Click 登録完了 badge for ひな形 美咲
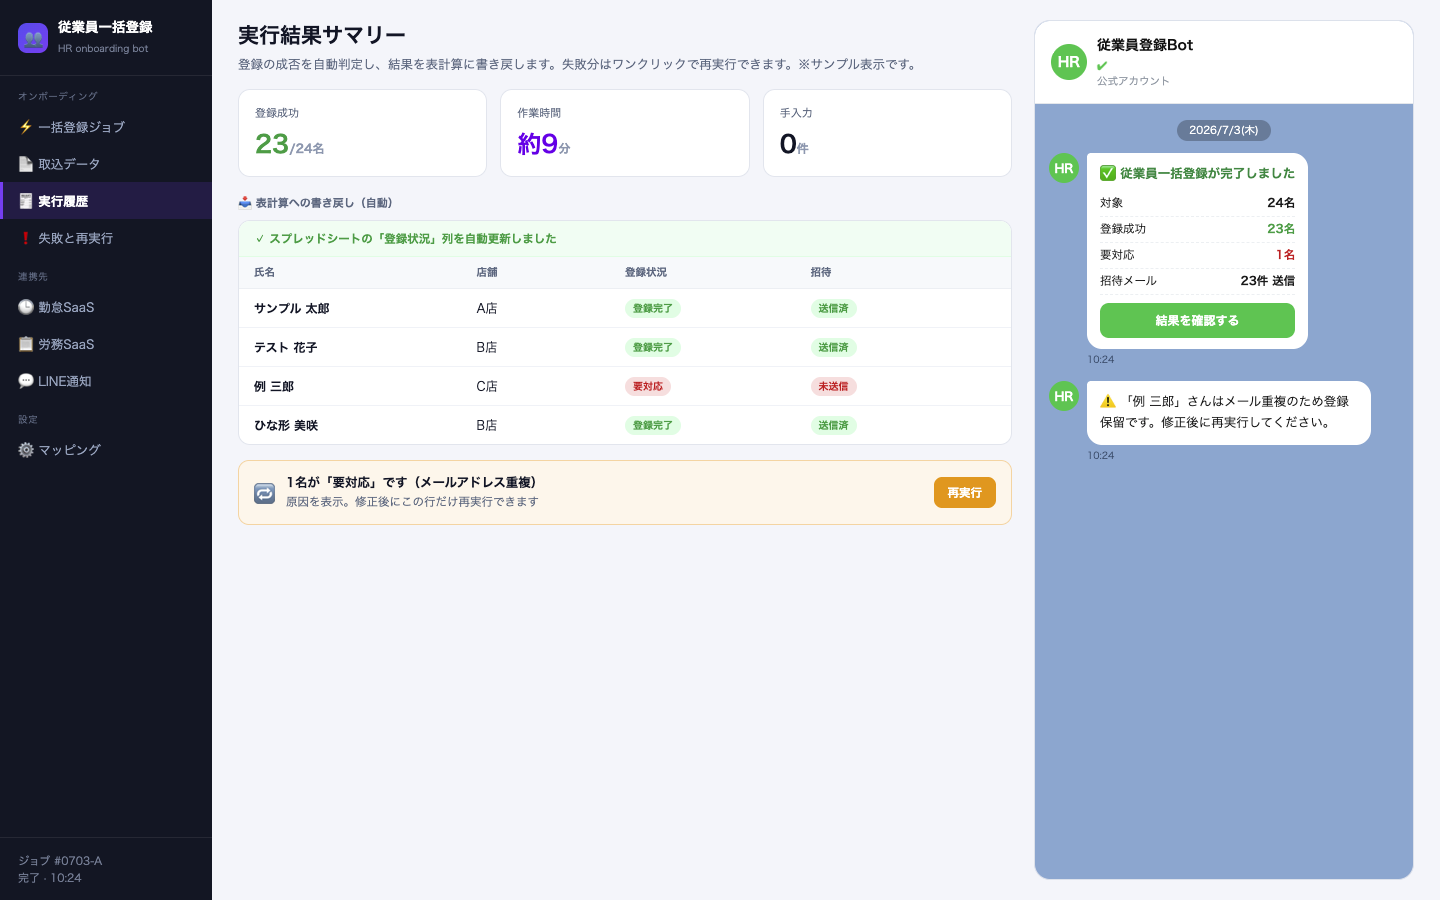The height and width of the screenshot is (900, 1440). (653, 426)
